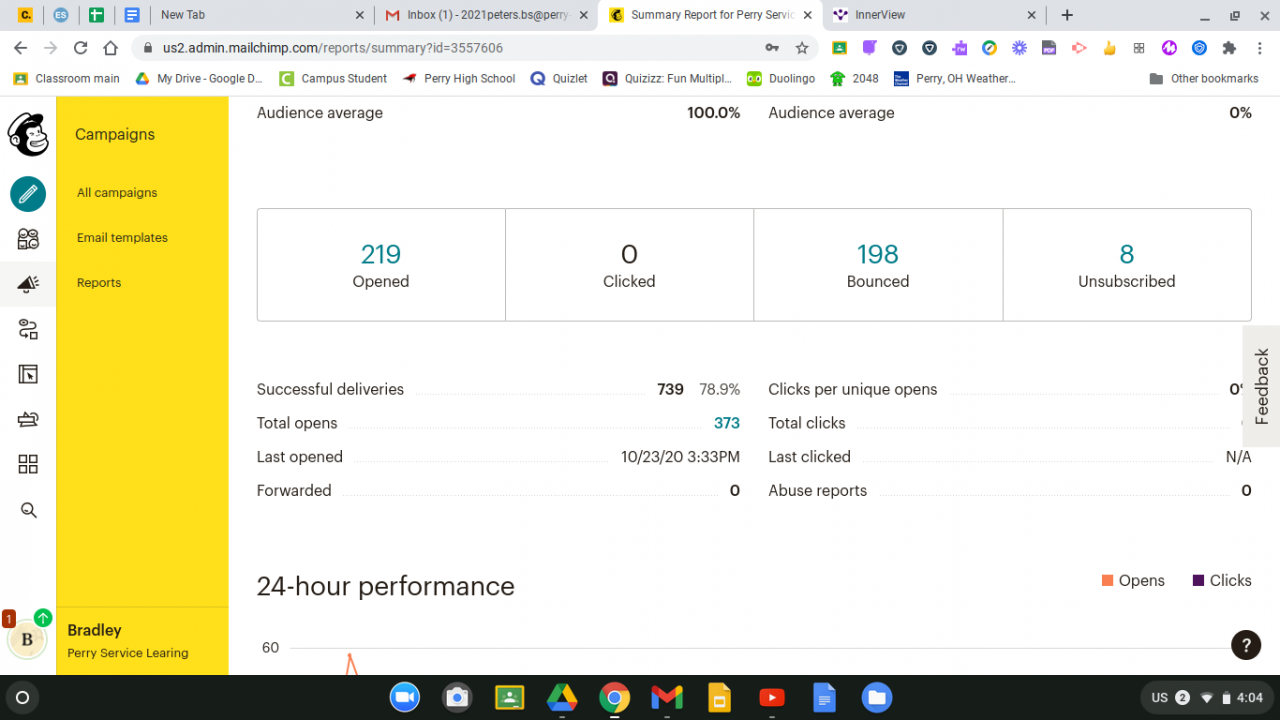Open the Duolingo bookmark
This screenshot has width=1280, height=720.
coord(781,78)
